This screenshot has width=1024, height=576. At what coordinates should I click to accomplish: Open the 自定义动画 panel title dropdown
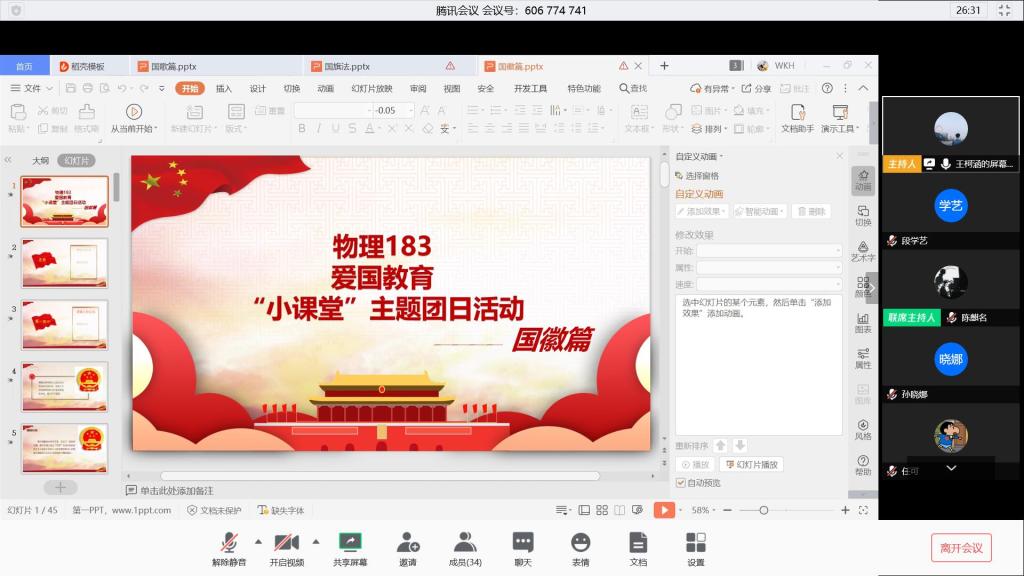(699, 156)
